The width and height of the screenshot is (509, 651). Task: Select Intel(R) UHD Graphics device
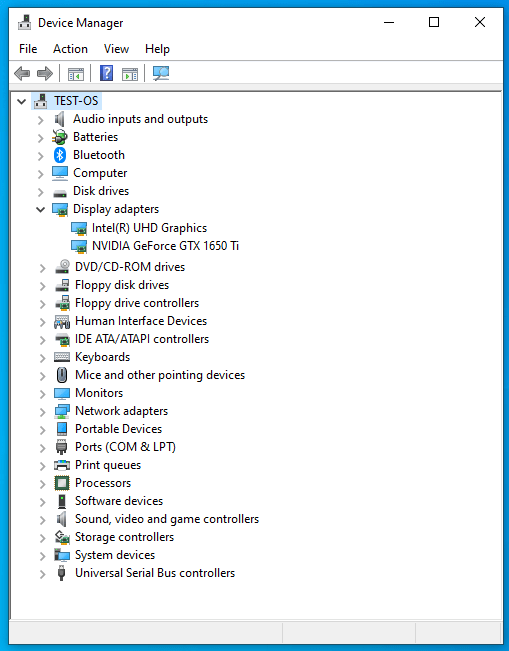(x=149, y=228)
